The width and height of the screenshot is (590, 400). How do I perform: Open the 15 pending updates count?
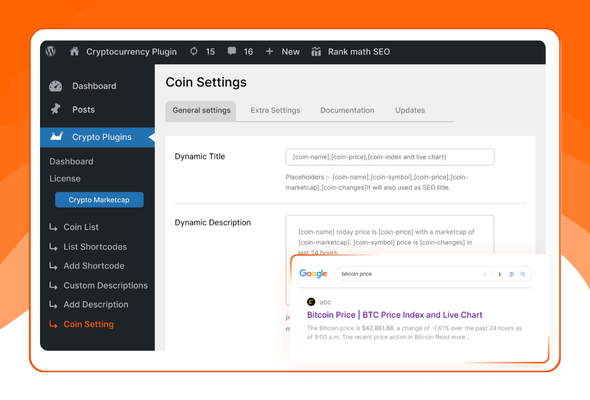(210, 52)
